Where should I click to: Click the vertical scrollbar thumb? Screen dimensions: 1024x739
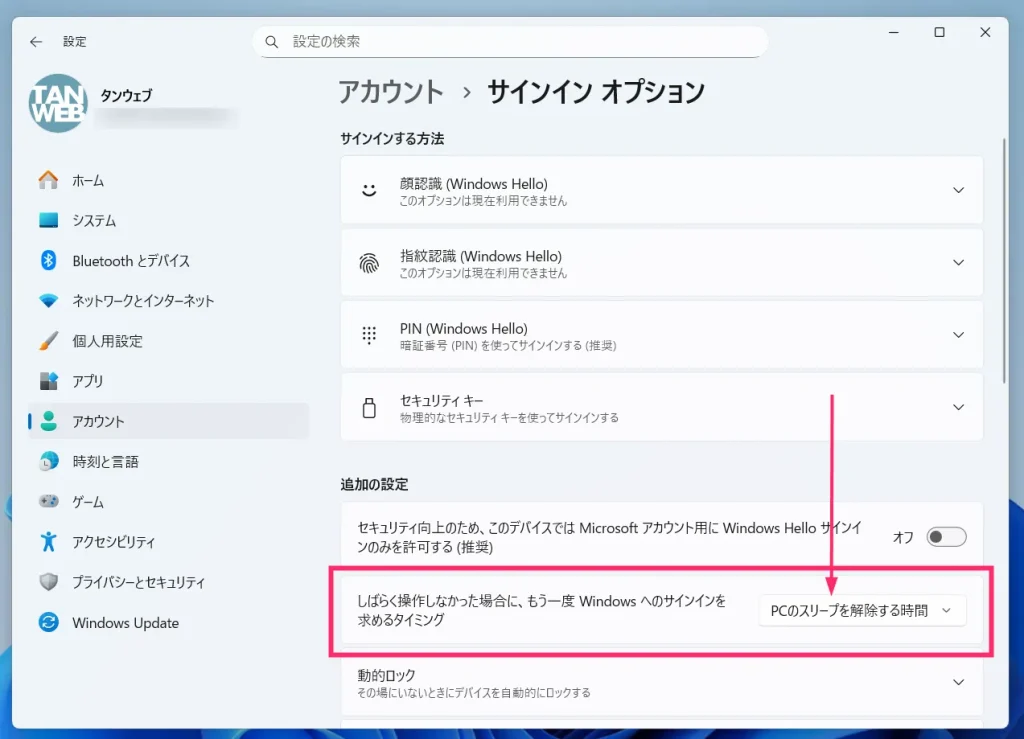click(x=1004, y=261)
